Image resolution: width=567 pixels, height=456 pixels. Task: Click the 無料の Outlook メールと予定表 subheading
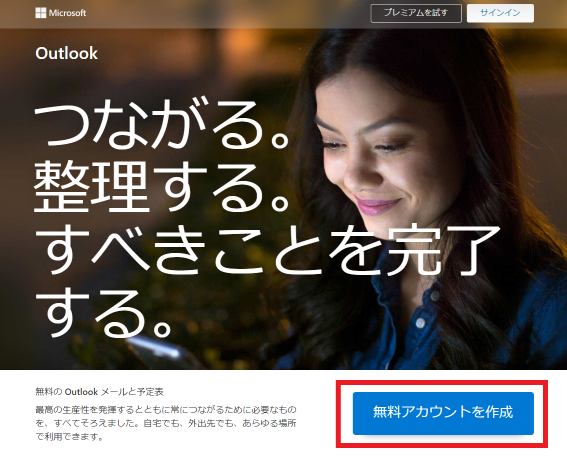click(x=99, y=392)
